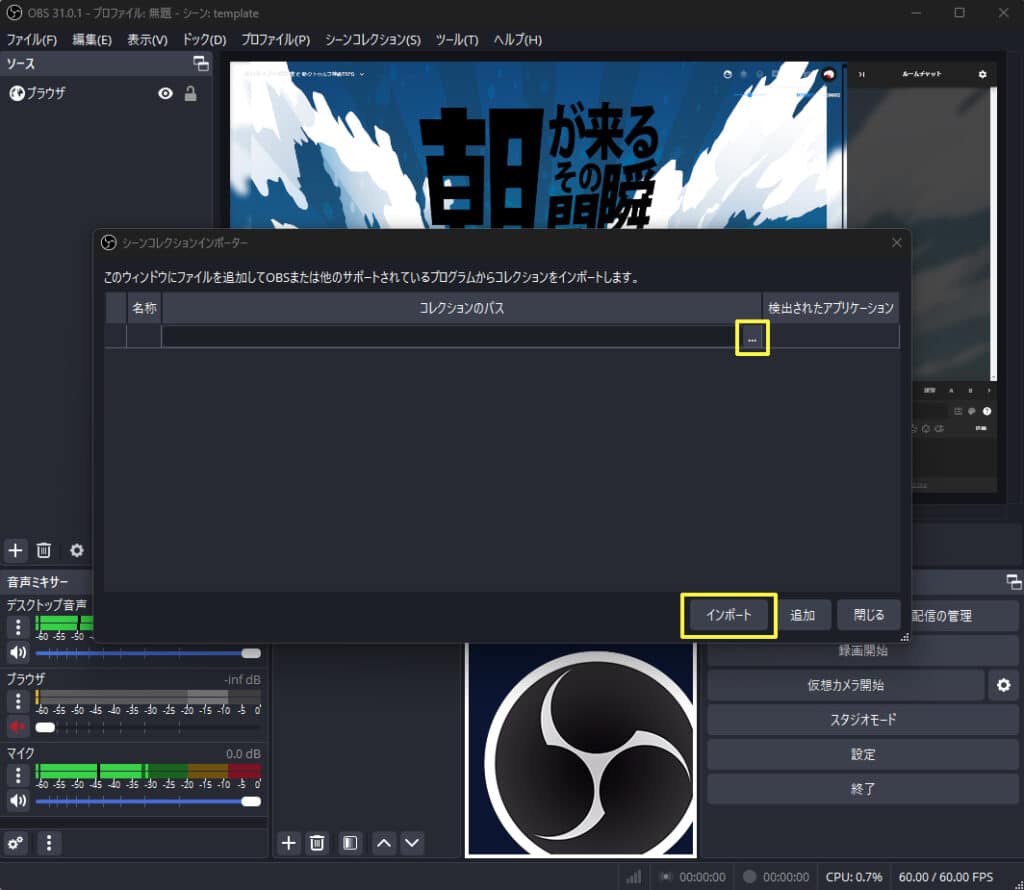Click the add scene plus icon

click(x=289, y=843)
